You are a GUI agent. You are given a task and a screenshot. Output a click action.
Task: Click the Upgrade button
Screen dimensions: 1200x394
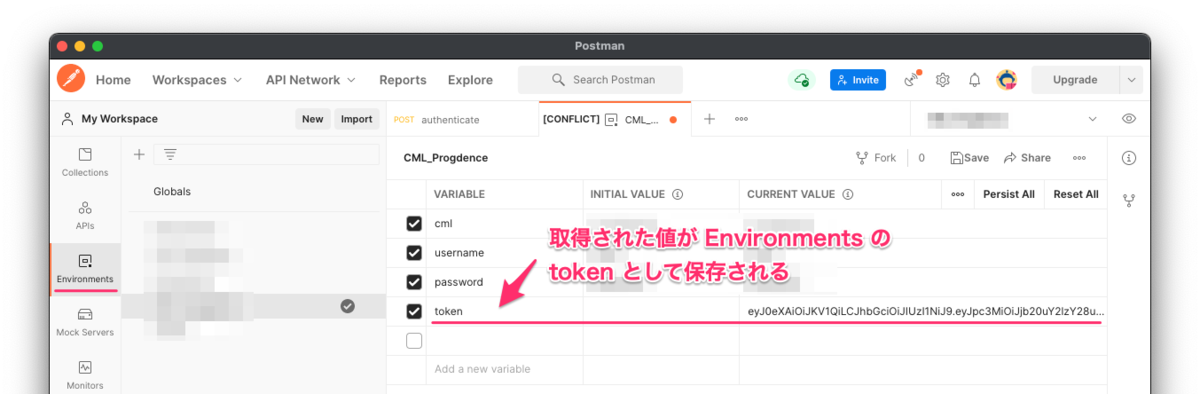(1075, 80)
